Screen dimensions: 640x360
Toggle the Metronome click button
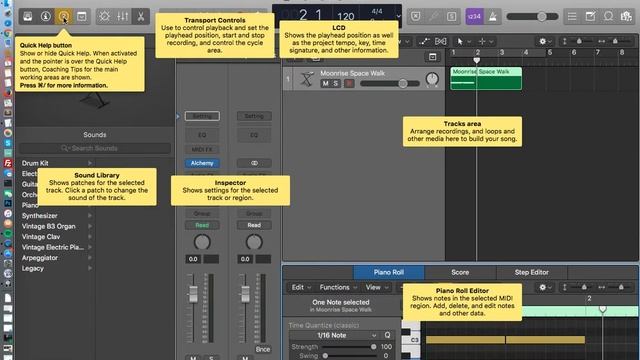(x=493, y=16)
